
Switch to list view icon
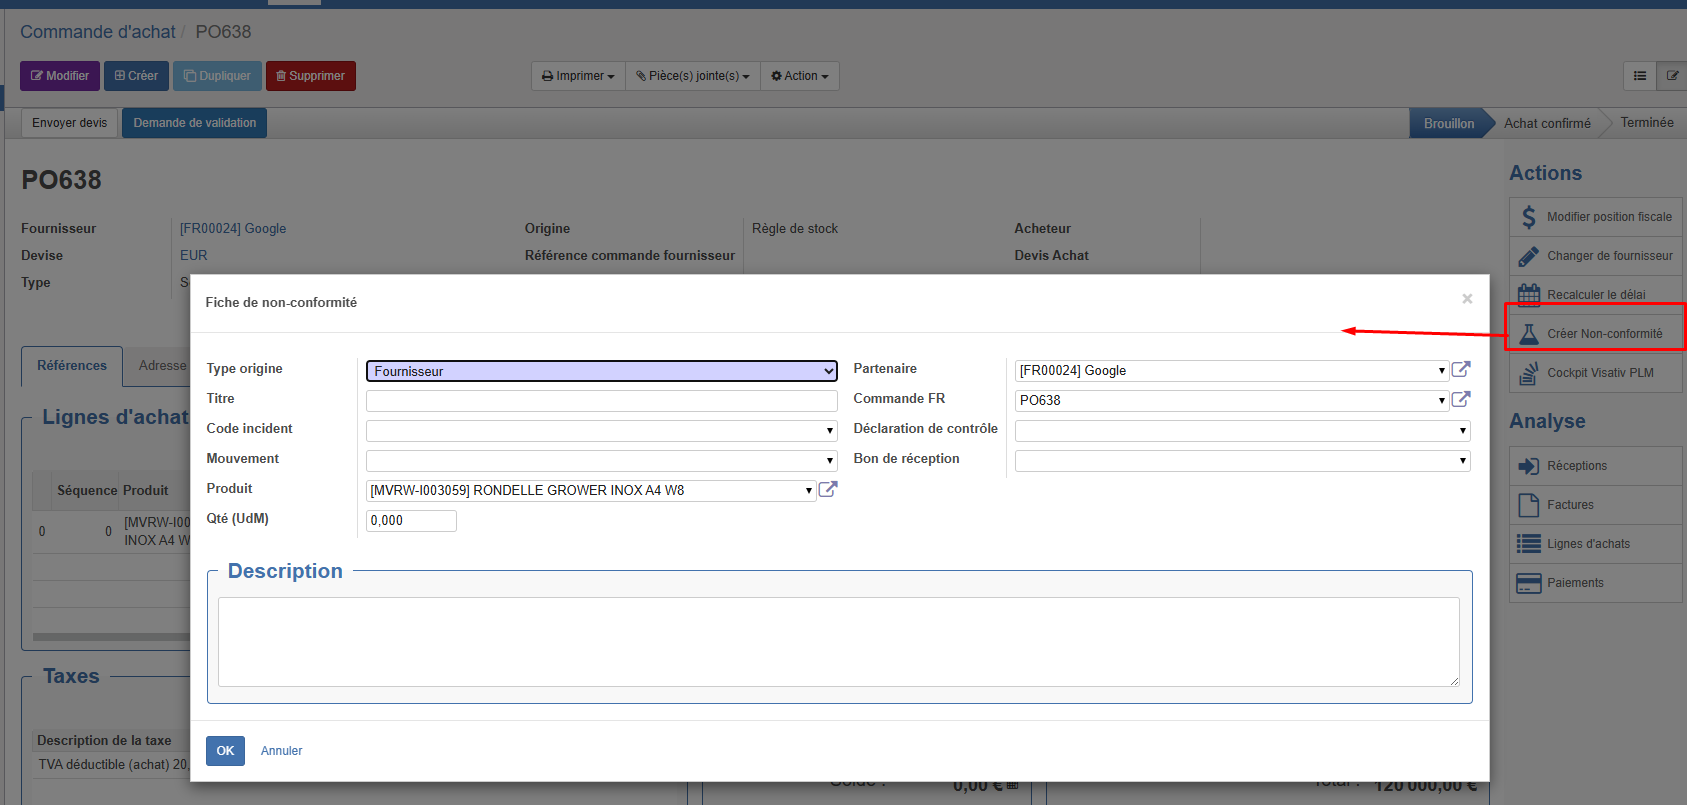[x=1640, y=76]
